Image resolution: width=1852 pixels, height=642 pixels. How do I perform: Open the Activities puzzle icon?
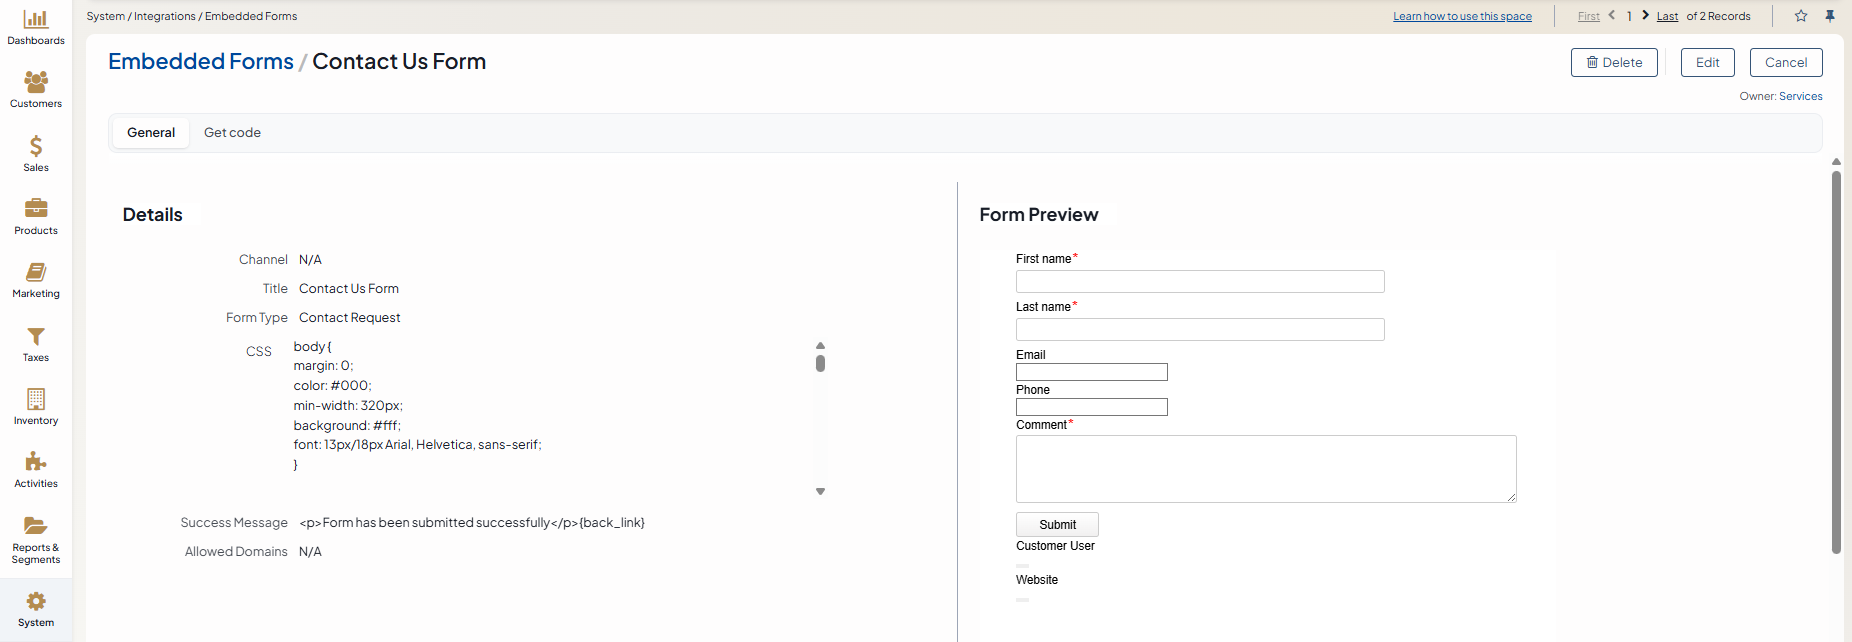[36, 462]
